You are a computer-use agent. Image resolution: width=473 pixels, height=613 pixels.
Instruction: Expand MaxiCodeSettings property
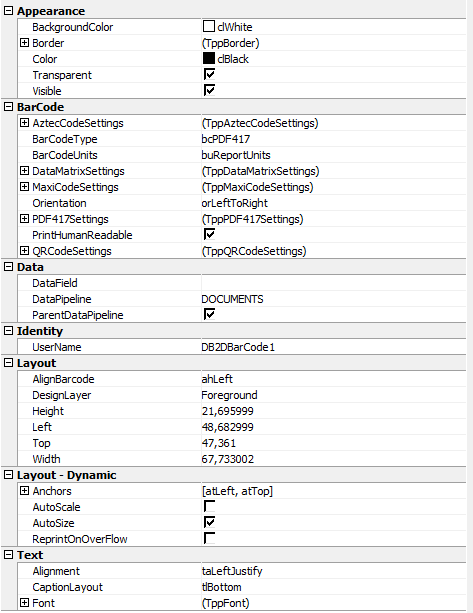(24, 187)
